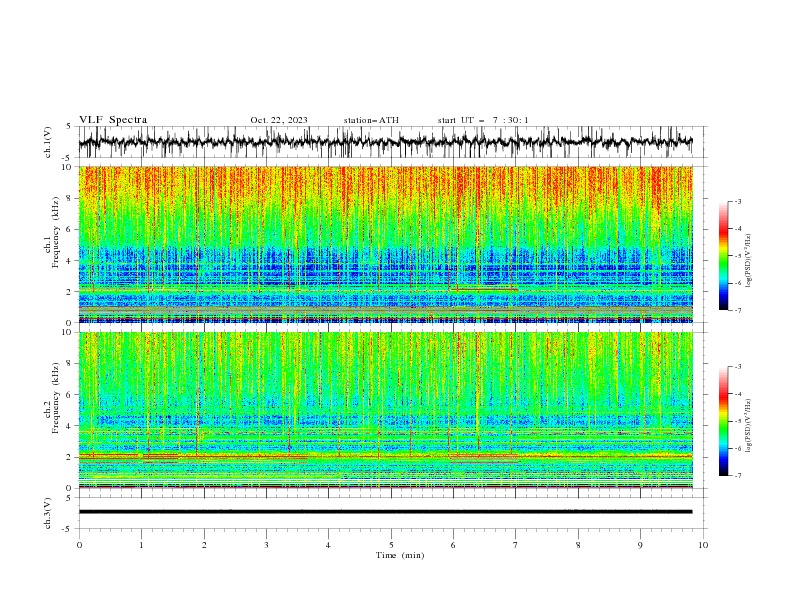Click the ch.1 voltage waveform trace
Viewport: 792px width, 612px height.
[x=385, y=142]
